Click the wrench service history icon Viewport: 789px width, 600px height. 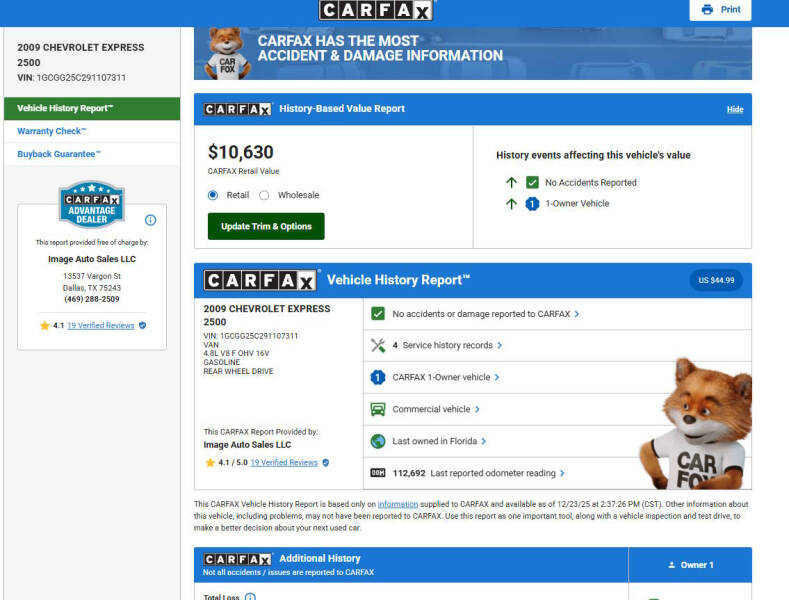pos(377,345)
